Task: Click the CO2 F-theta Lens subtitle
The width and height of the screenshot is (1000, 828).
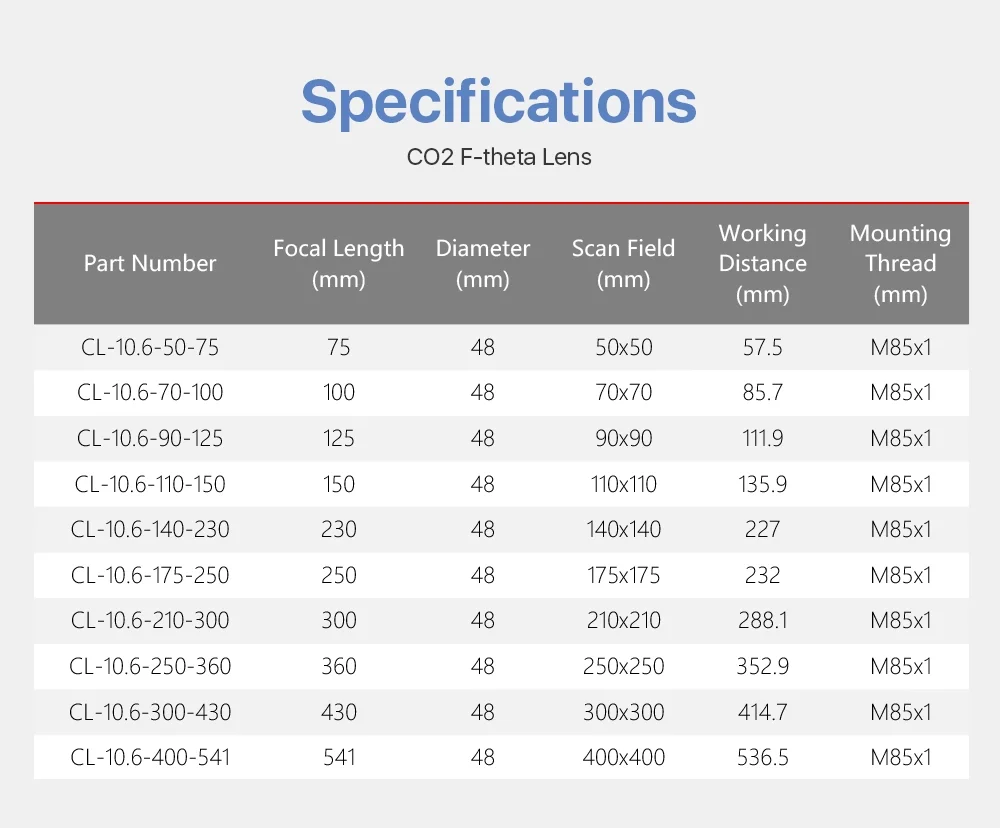Action: 499,157
